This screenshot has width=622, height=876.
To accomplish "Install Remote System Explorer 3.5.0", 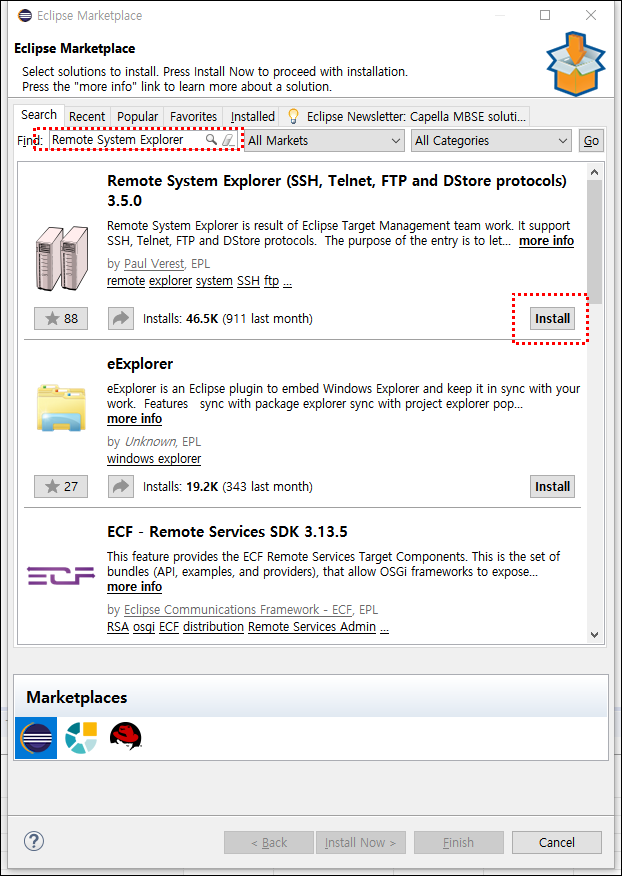I will click(x=552, y=318).
